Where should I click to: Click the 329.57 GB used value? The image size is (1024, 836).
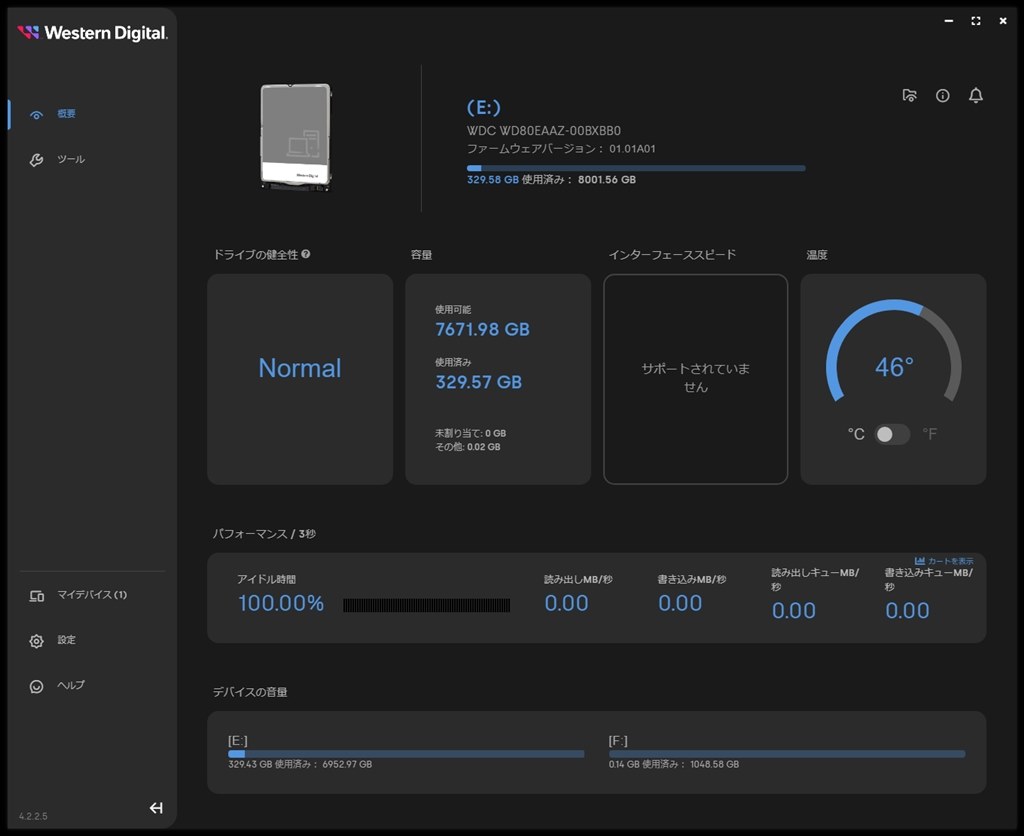tap(479, 382)
